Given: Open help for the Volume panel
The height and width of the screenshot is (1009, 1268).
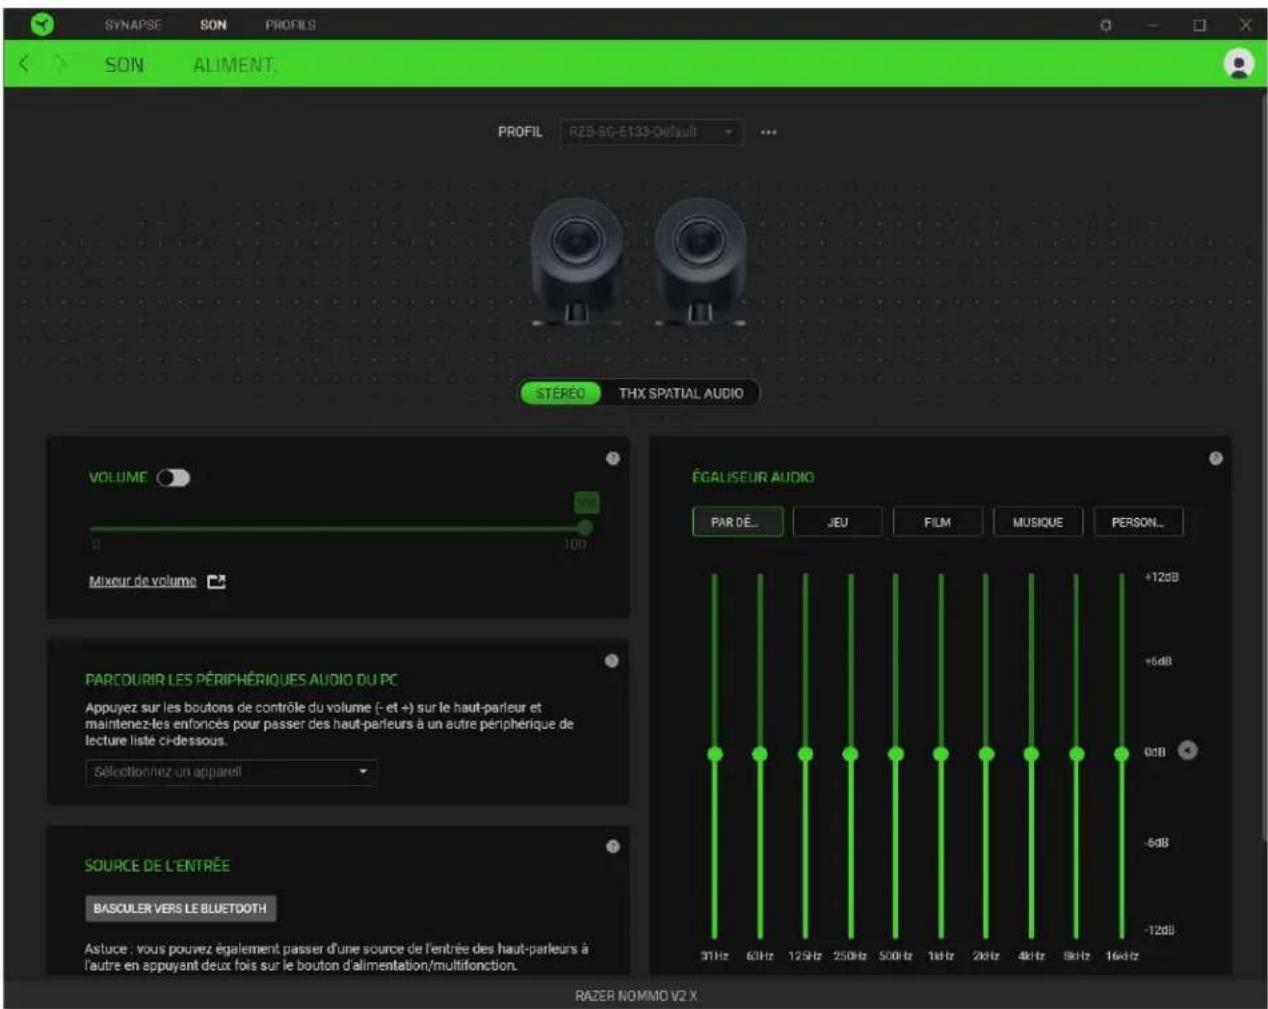Looking at the screenshot, I should pyautogui.click(x=613, y=458).
